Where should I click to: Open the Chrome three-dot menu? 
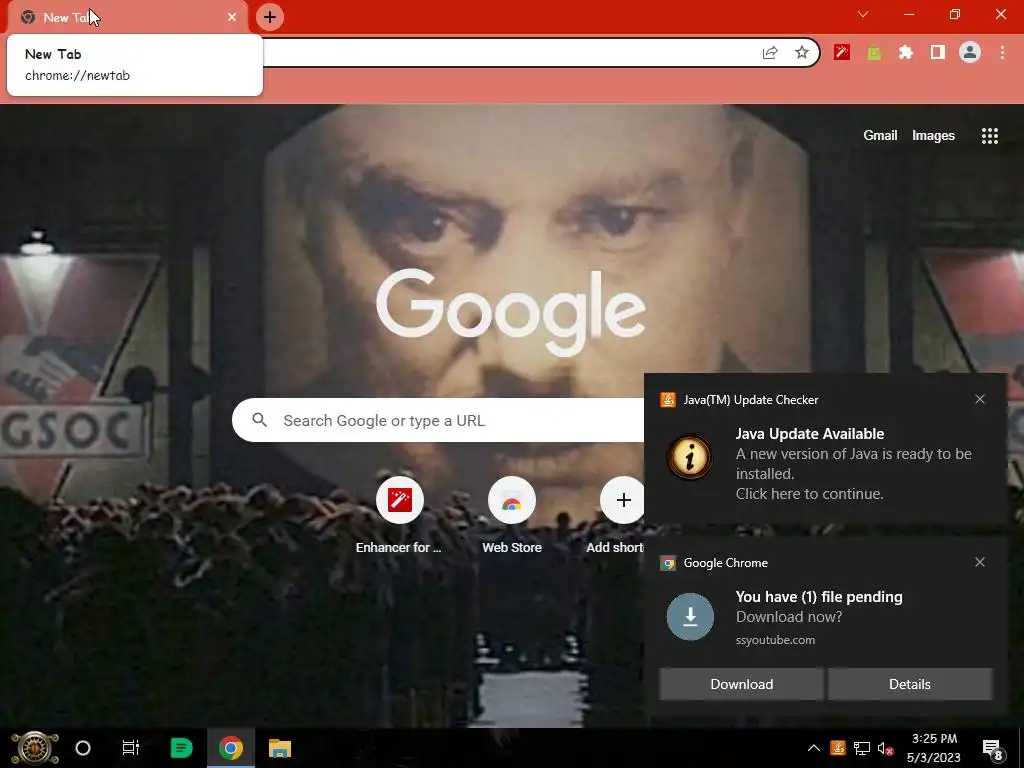pos(1002,53)
